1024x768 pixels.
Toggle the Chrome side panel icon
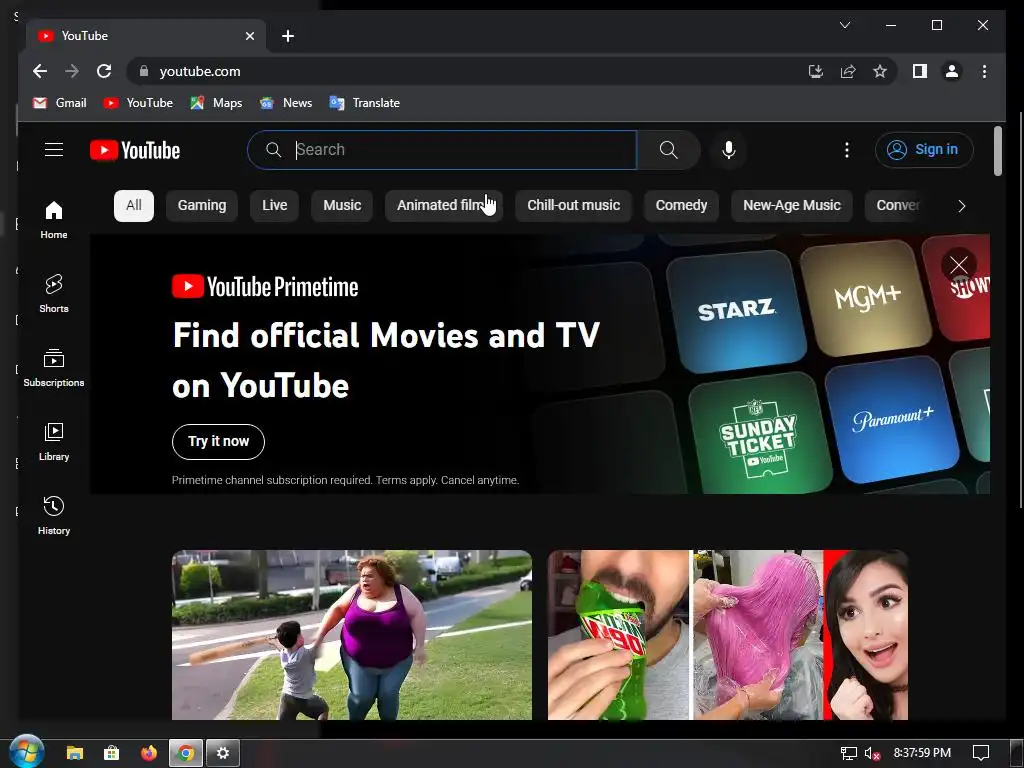click(920, 71)
